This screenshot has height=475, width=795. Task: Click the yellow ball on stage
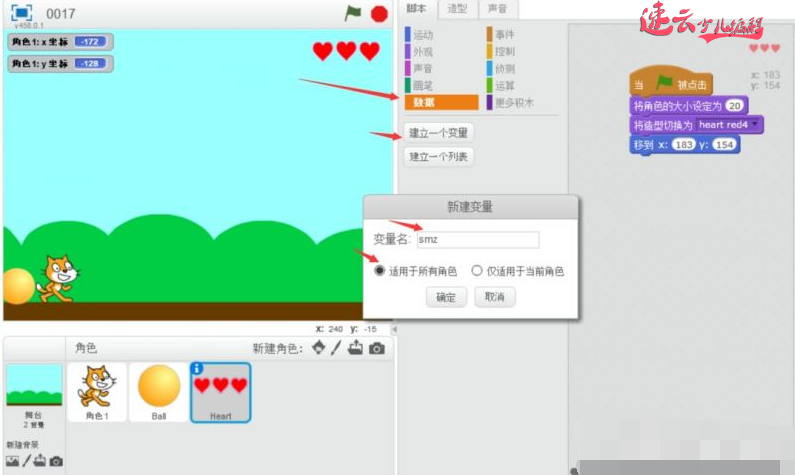coord(18,286)
